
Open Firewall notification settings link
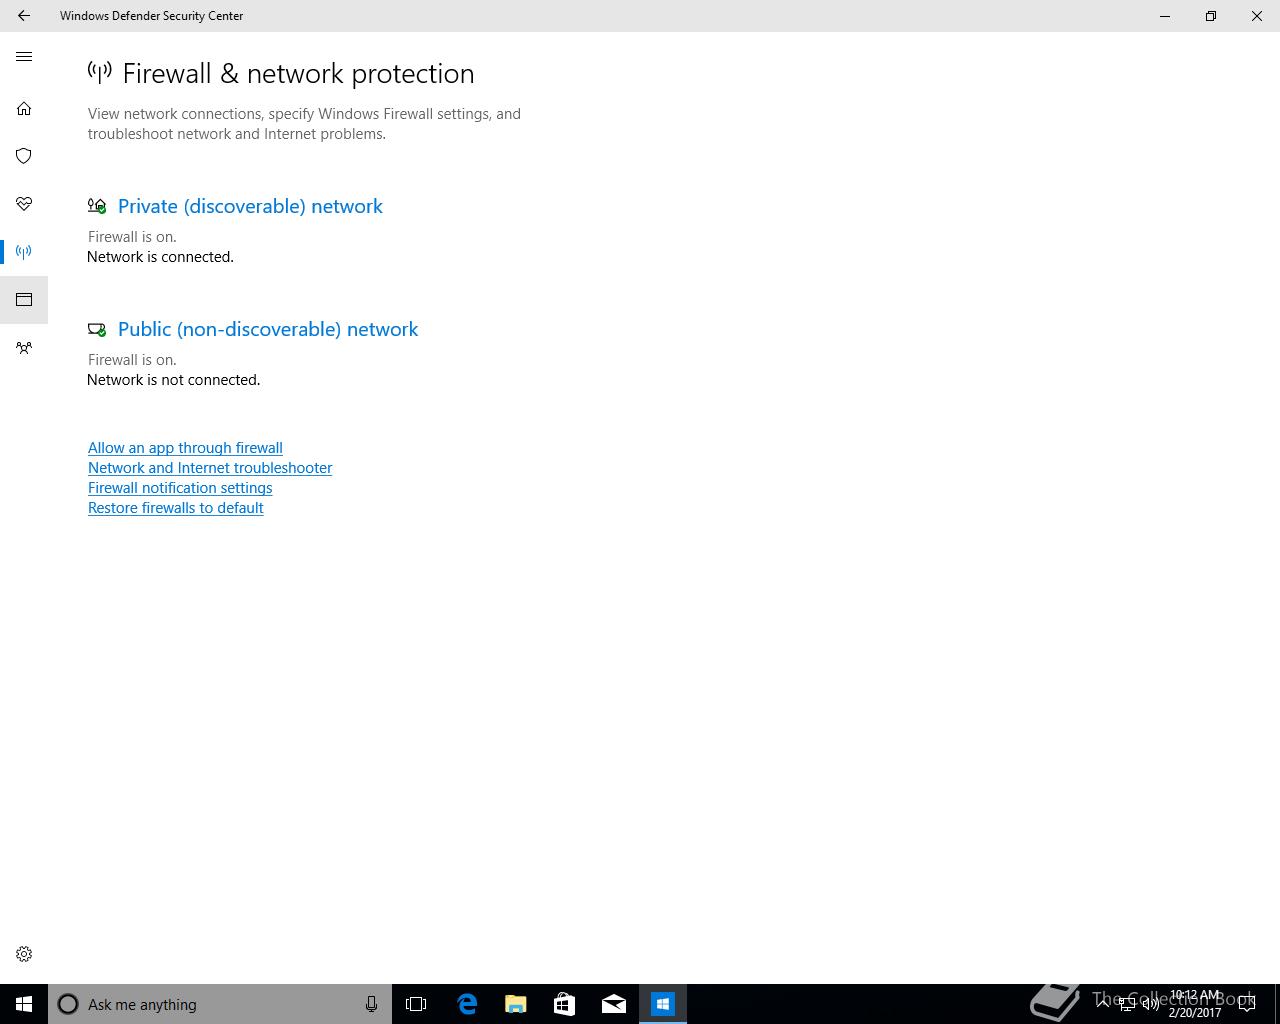[180, 488]
